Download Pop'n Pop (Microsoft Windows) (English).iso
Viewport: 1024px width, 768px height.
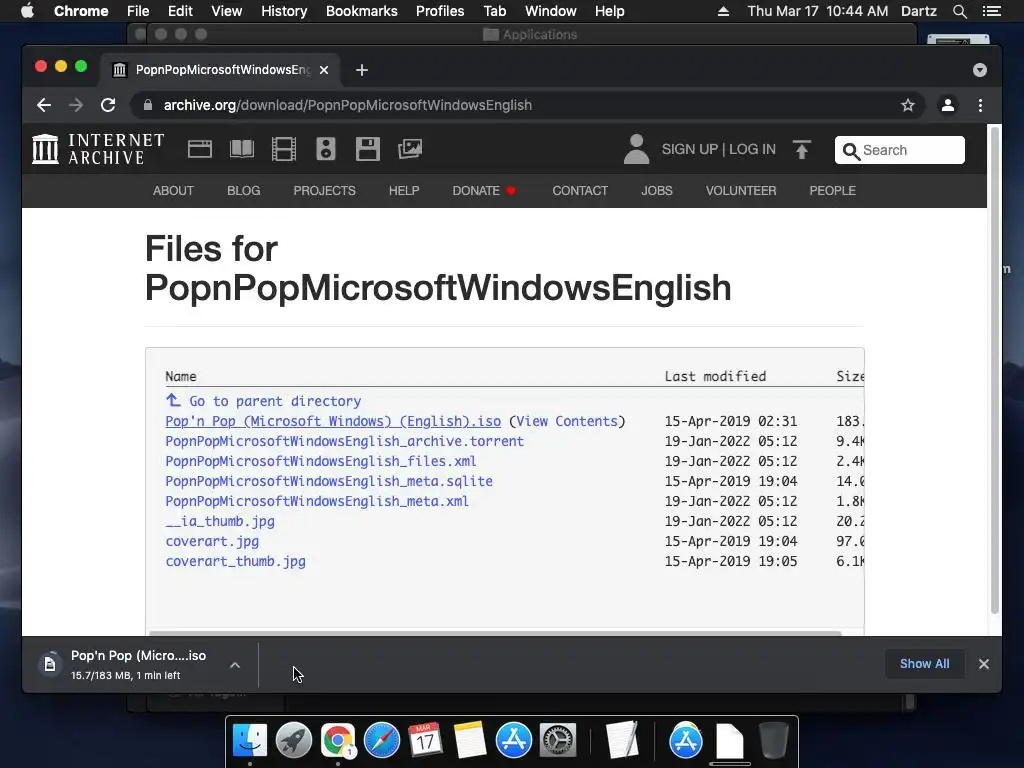pyautogui.click(x=333, y=421)
